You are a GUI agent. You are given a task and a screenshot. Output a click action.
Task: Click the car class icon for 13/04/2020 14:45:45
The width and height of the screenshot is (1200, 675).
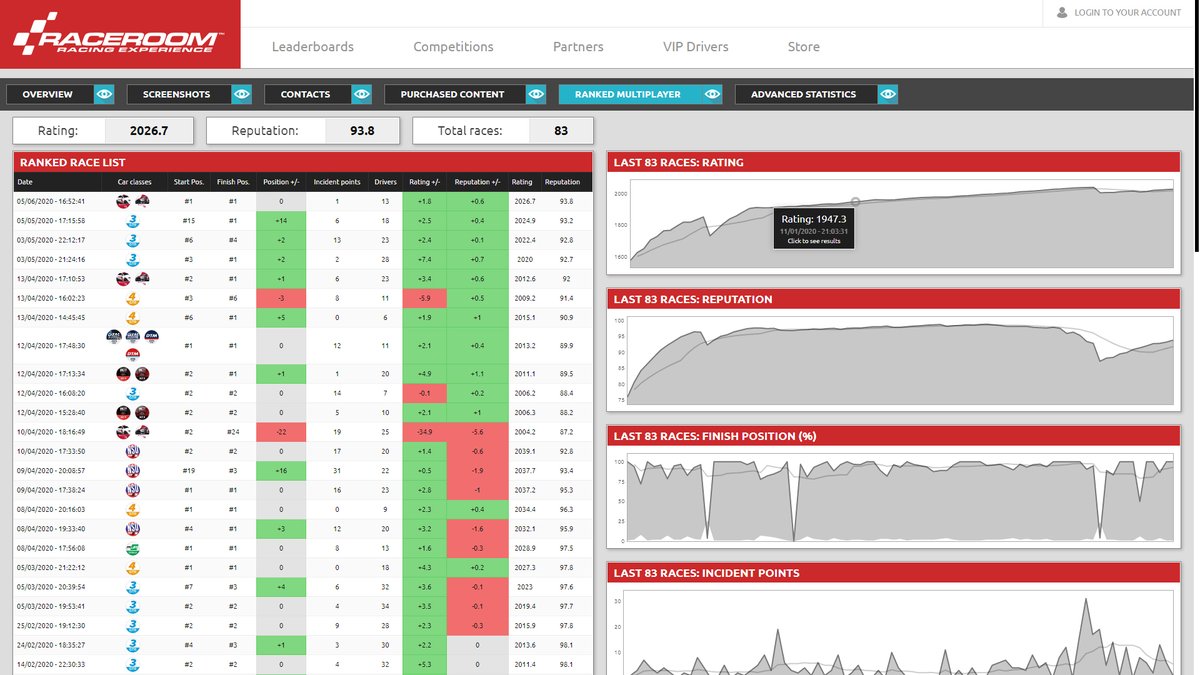point(133,318)
